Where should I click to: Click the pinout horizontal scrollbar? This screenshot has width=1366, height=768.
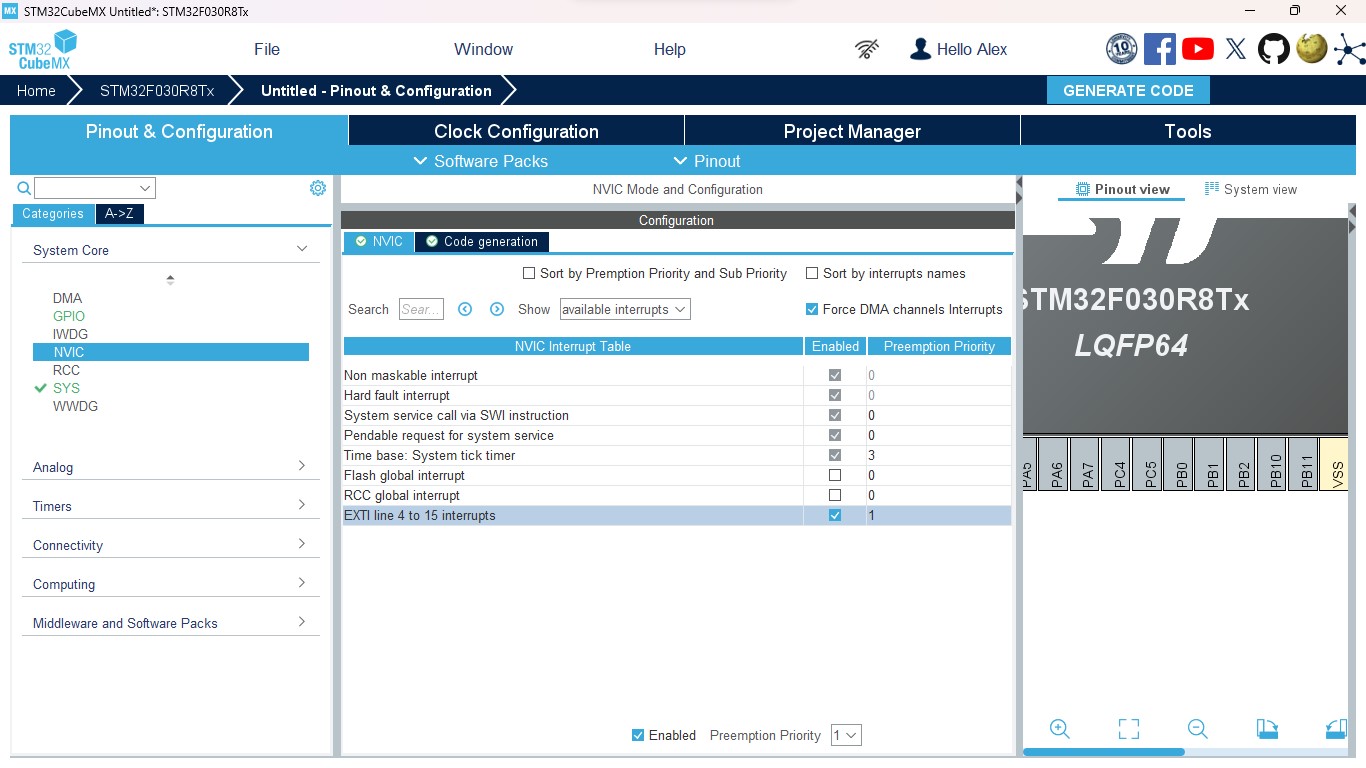(1104, 751)
